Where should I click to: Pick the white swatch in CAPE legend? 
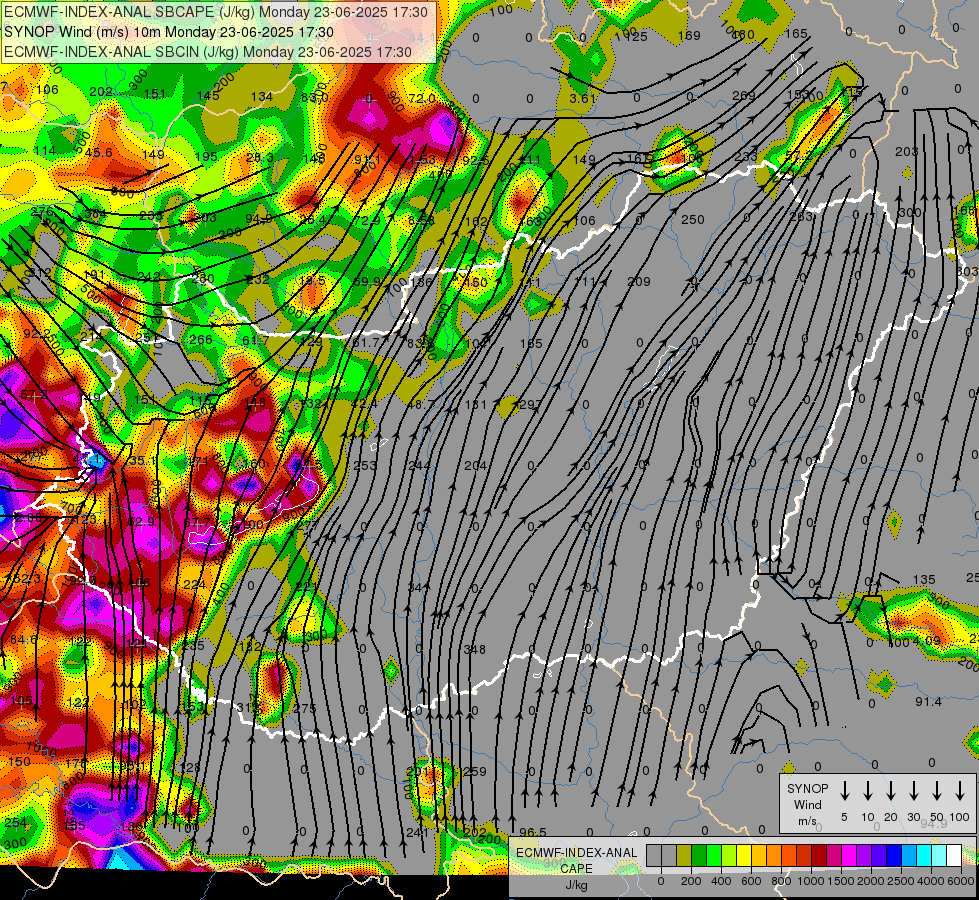coord(955,856)
